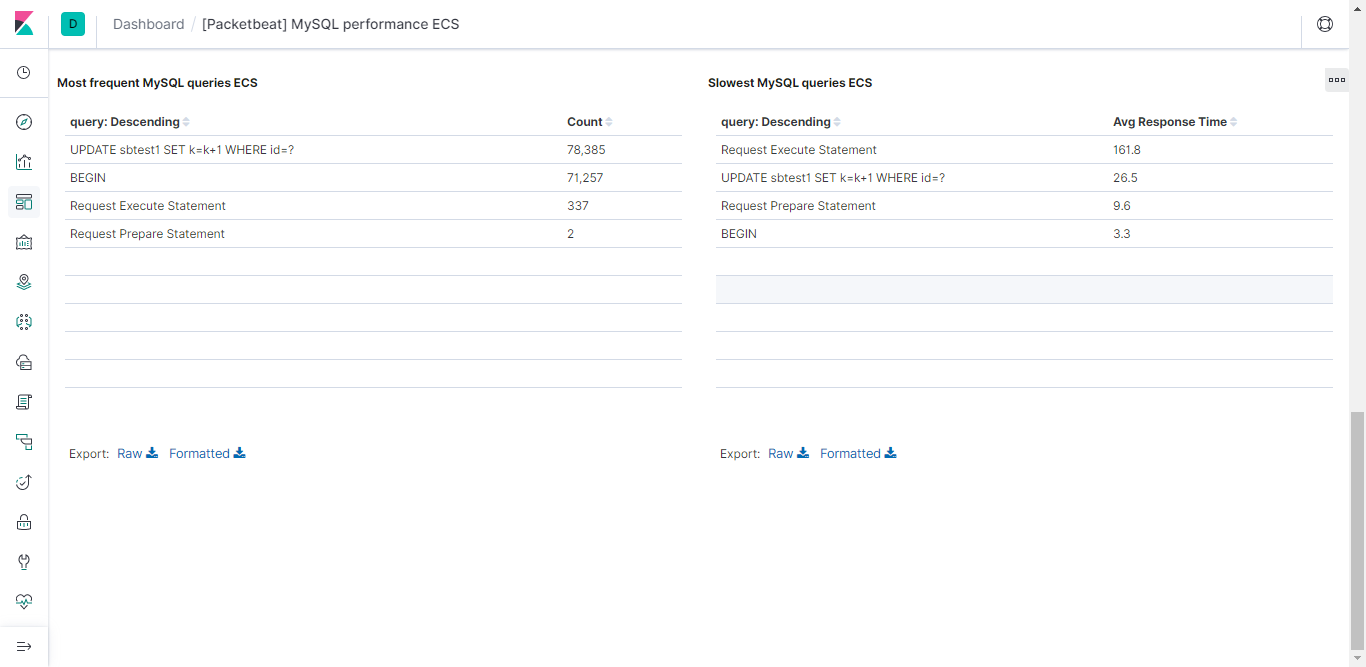Select BEGIN row in Most frequent table
Image resolution: width=1366 pixels, height=667 pixels.
point(373,178)
